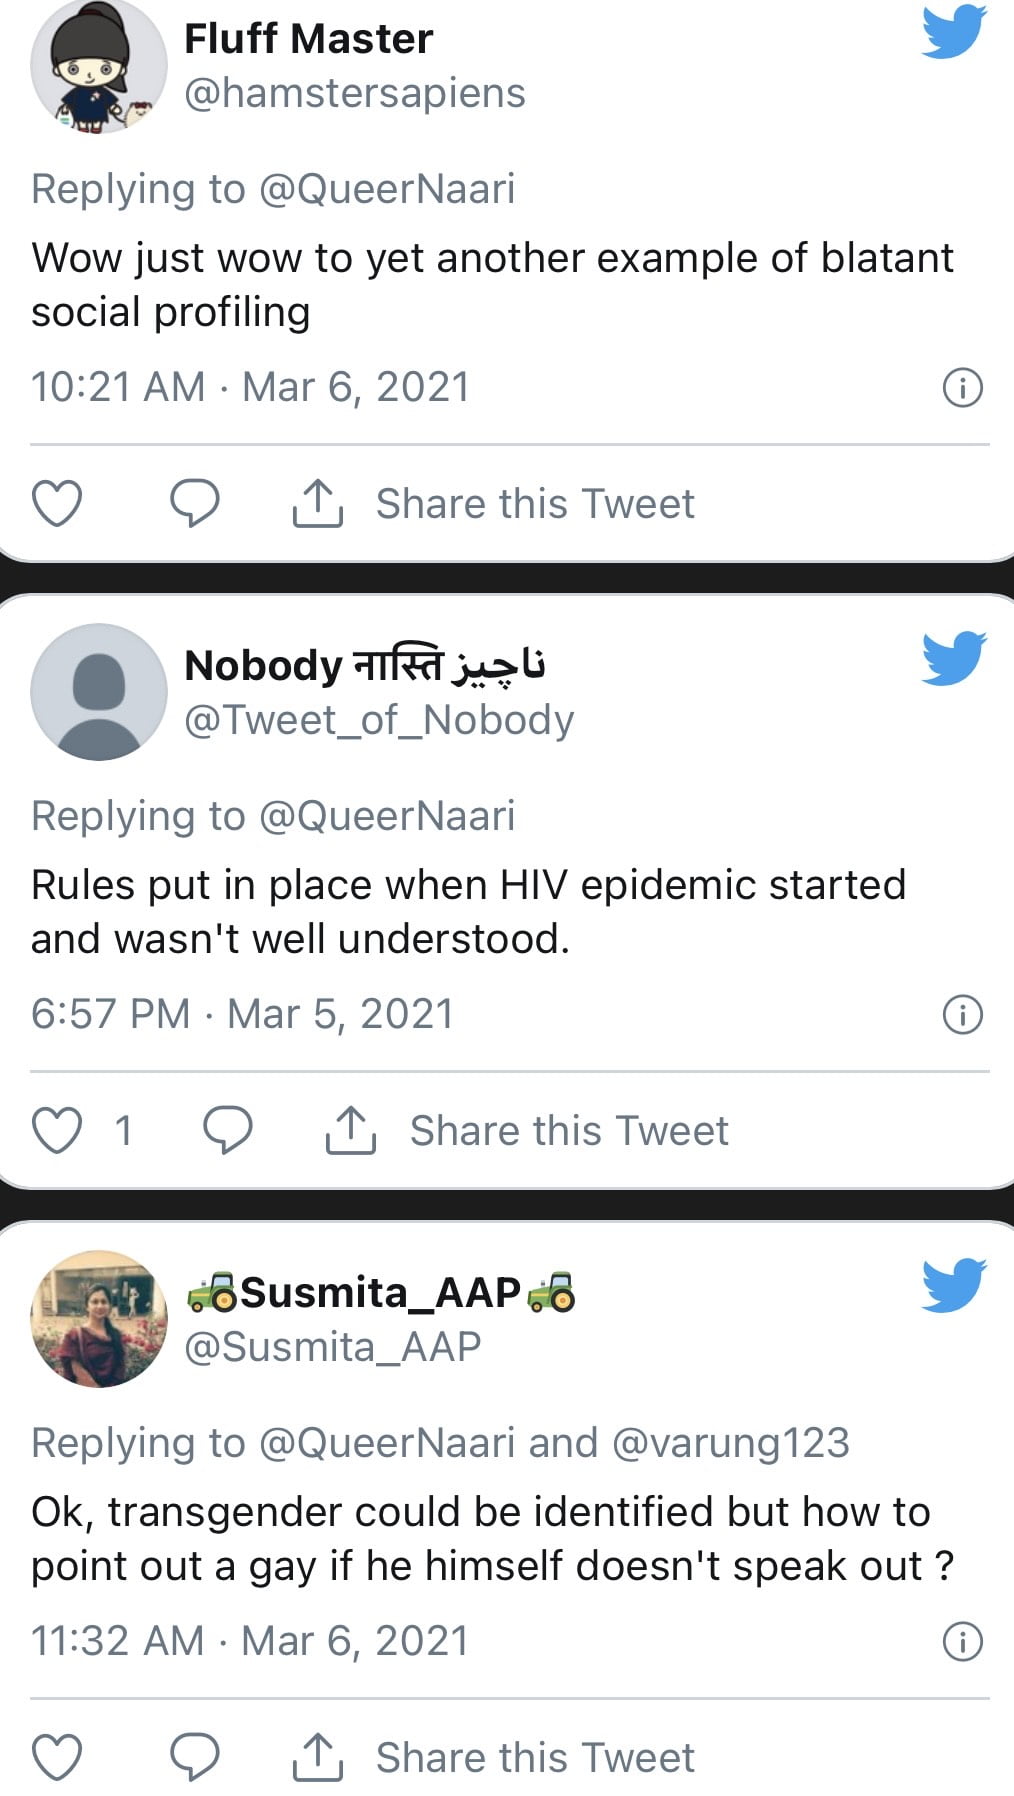Viewport: 1014px width, 1796px height.
Task: Like Susmita_AAP's tweet with heart icon
Action: [x=57, y=1757]
